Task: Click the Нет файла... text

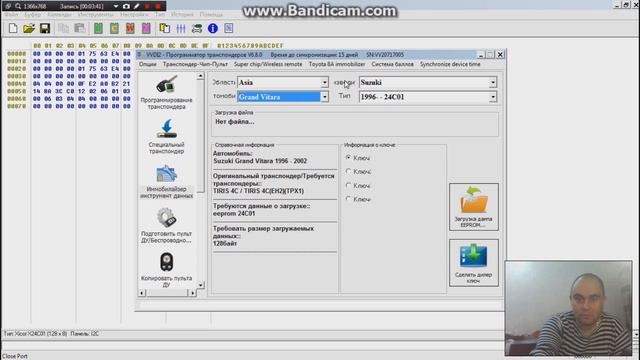Action: (235, 122)
